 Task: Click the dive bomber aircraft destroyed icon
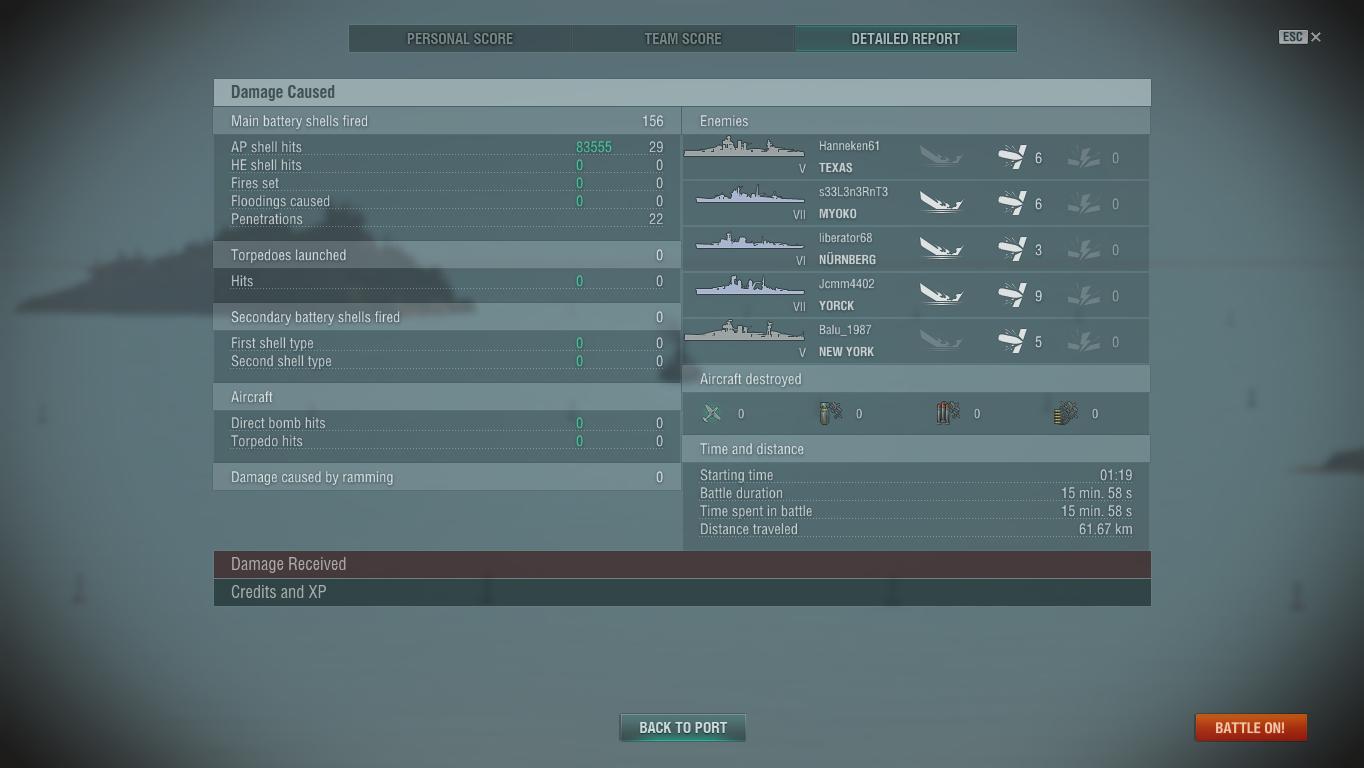[x=830, y=413]
